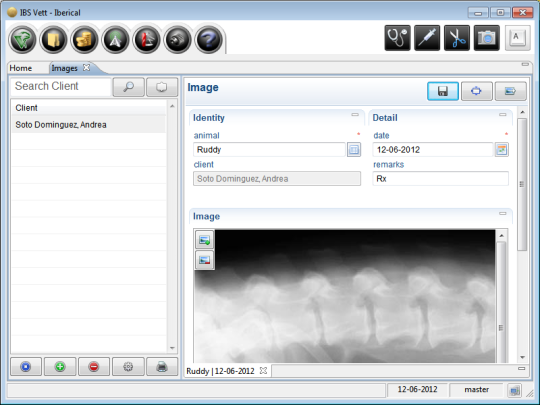Remove picture with red-mark image icon
The width and height of the screenshot is (540, 405).
pos(205,260)
